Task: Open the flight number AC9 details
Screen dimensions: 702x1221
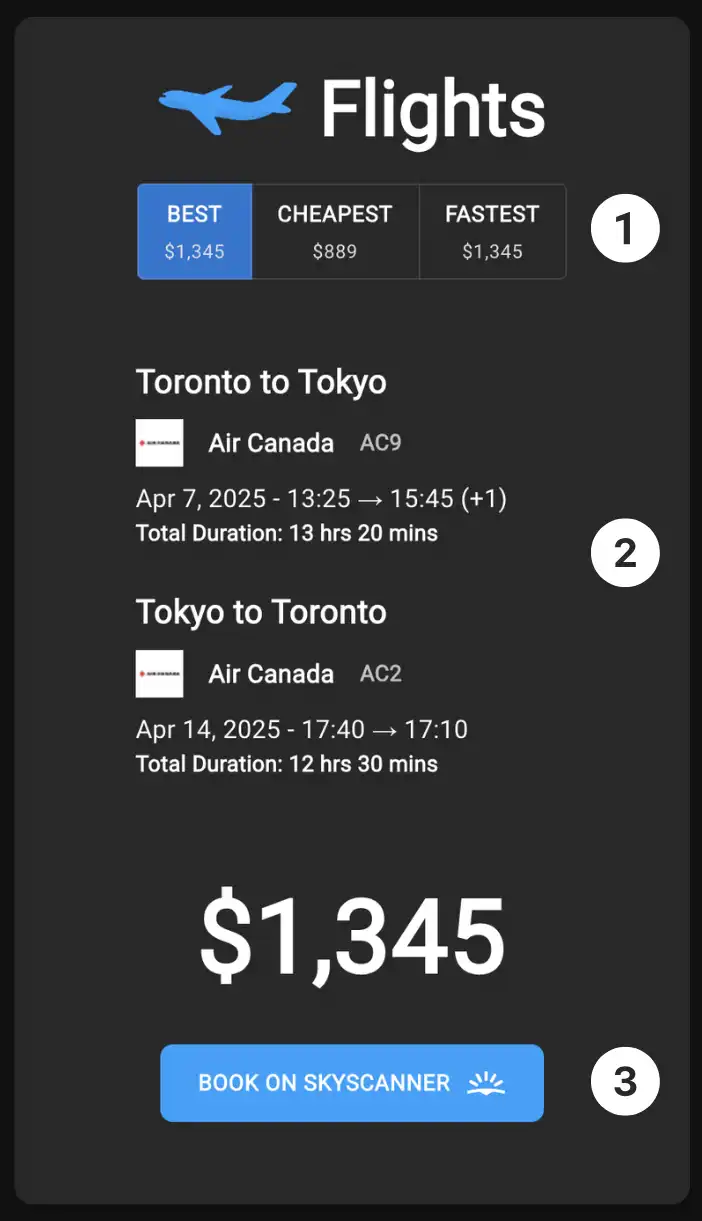Action: click(x=379, y=443)
